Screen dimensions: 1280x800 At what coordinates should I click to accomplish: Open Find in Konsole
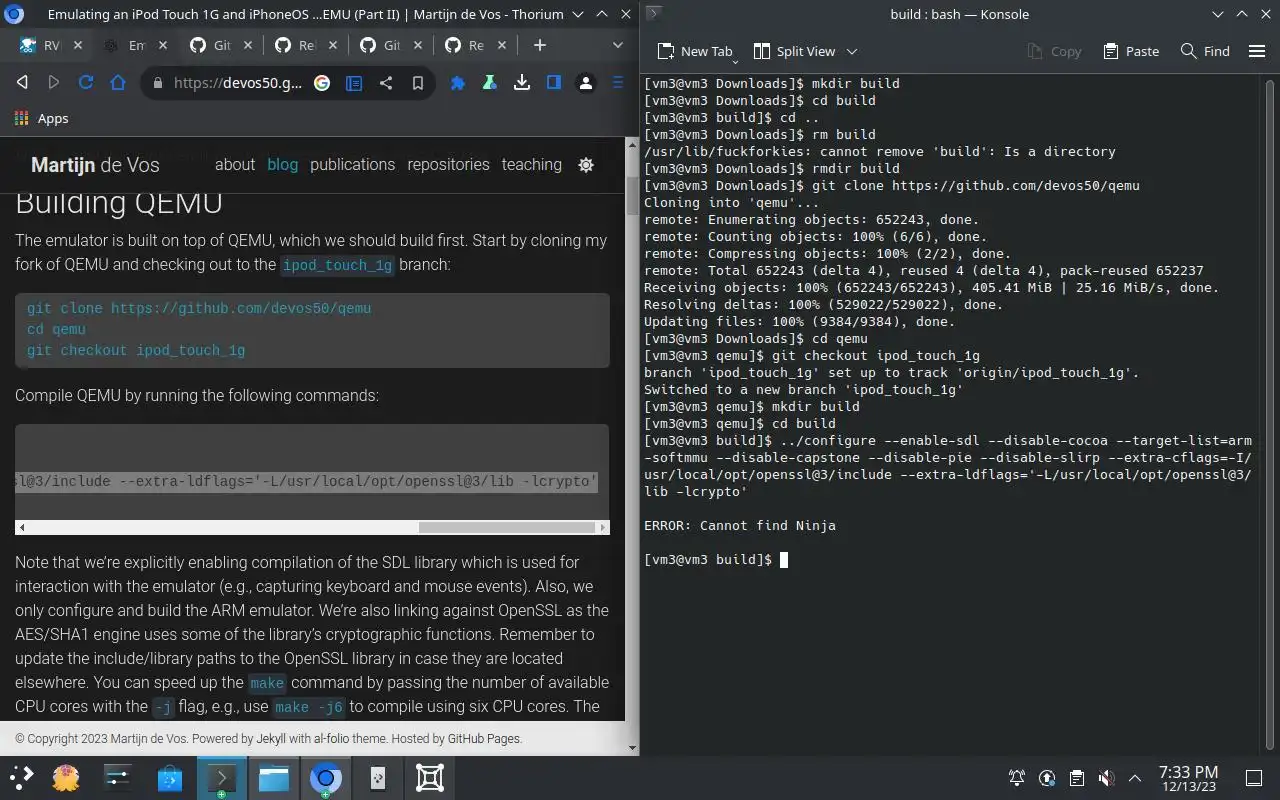pos(1205,51)
